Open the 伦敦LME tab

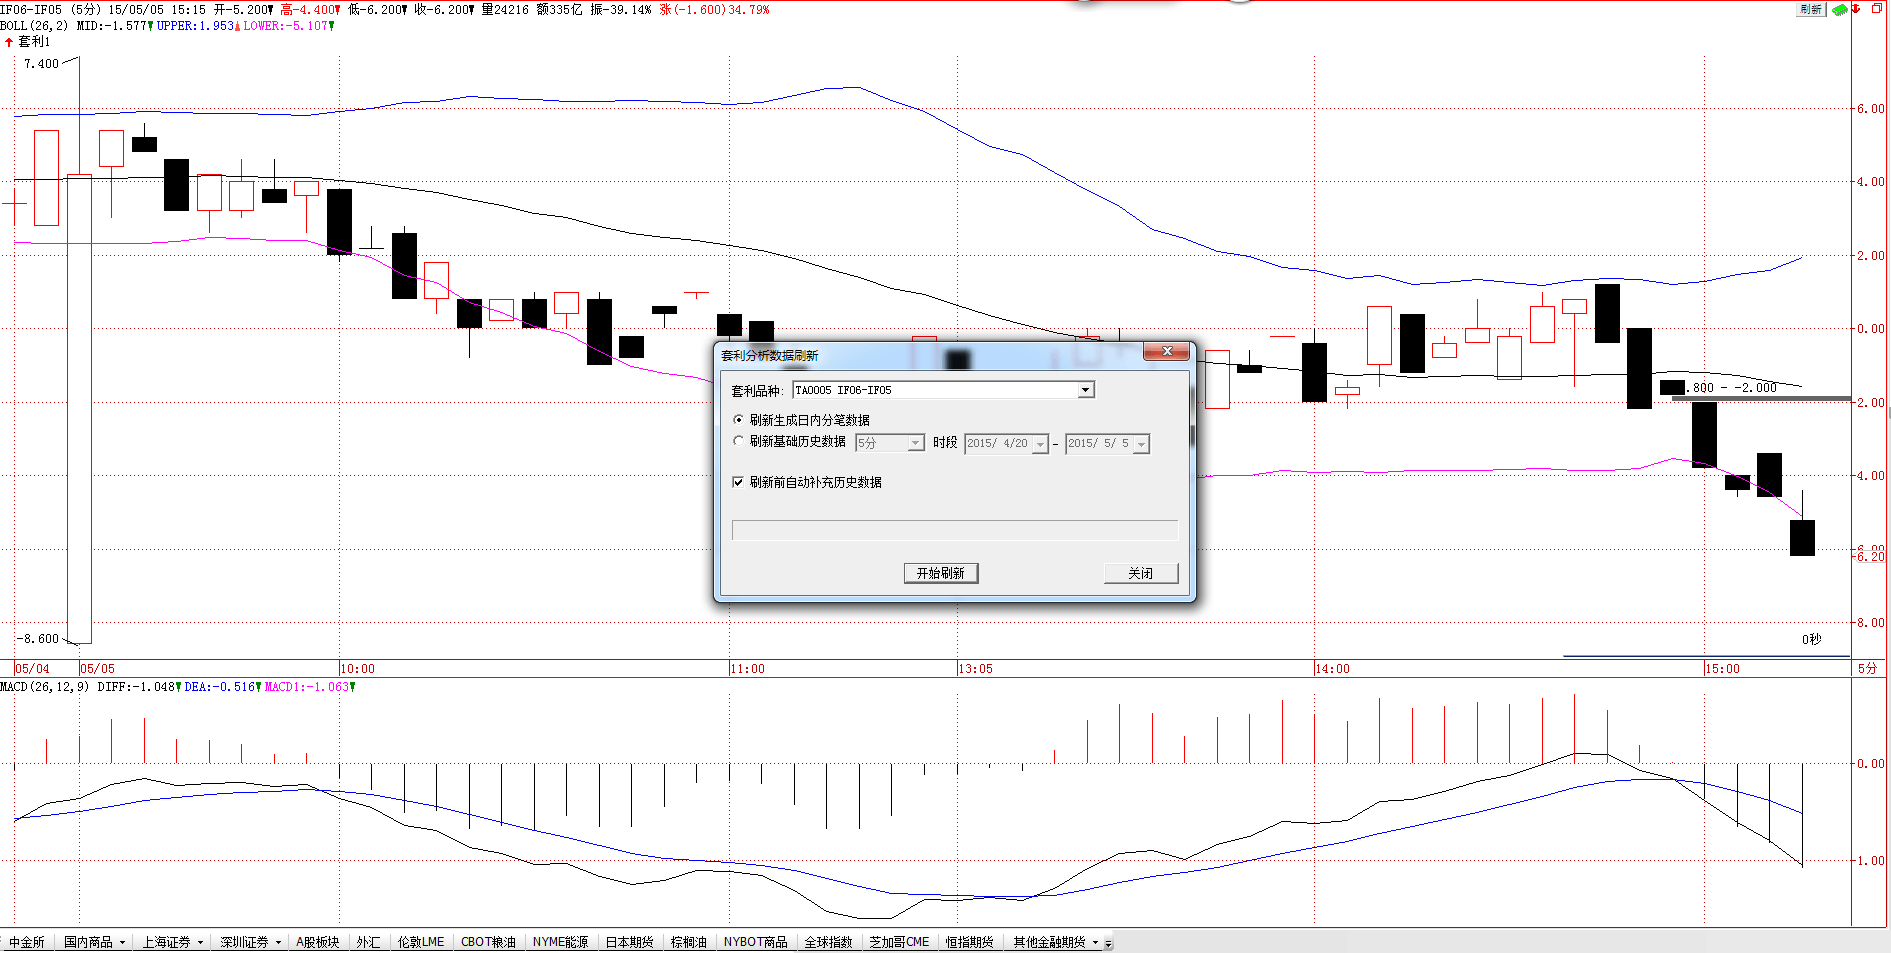(x=420, y=942)
